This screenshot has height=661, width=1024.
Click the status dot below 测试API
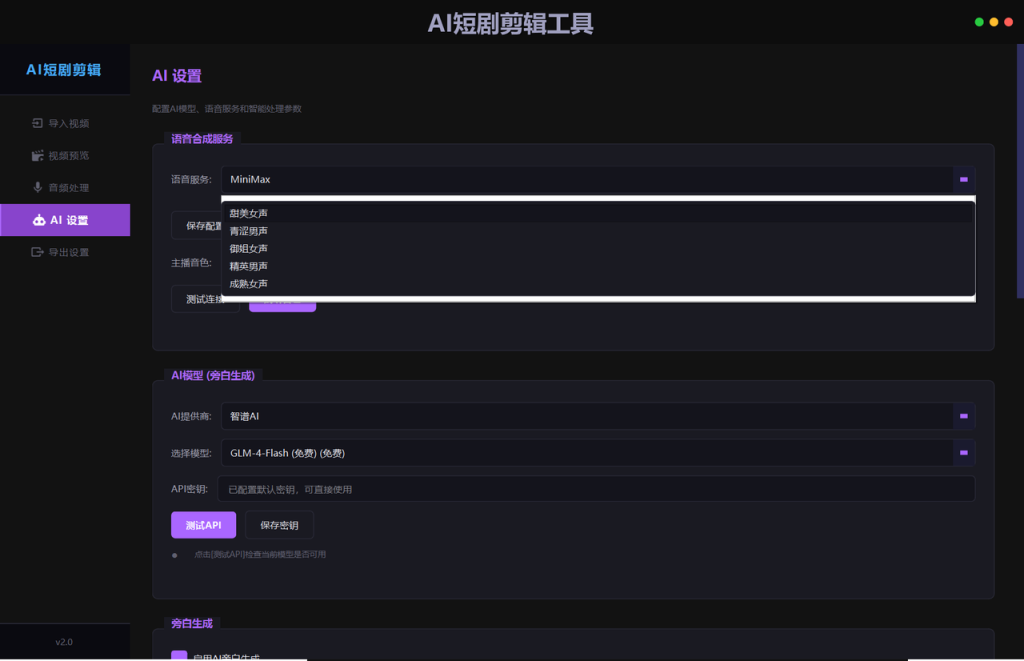click(174, 555)
